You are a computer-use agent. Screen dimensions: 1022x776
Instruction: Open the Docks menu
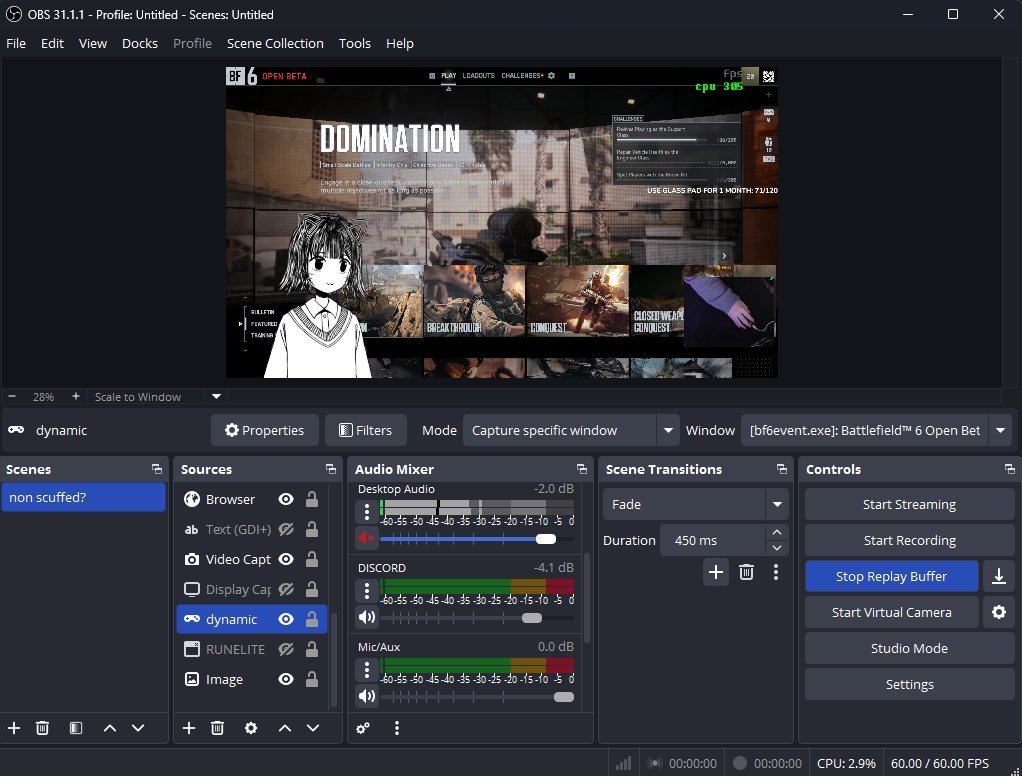point(140,43)
